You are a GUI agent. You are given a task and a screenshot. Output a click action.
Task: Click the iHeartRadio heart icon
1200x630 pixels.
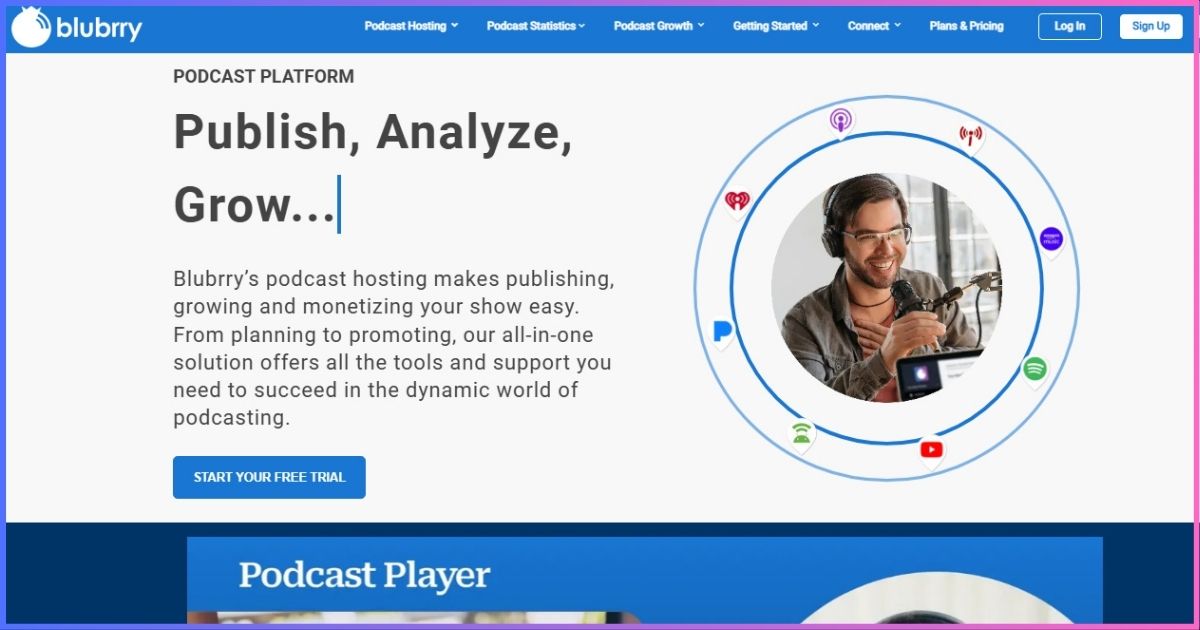(x=737, y=202)
